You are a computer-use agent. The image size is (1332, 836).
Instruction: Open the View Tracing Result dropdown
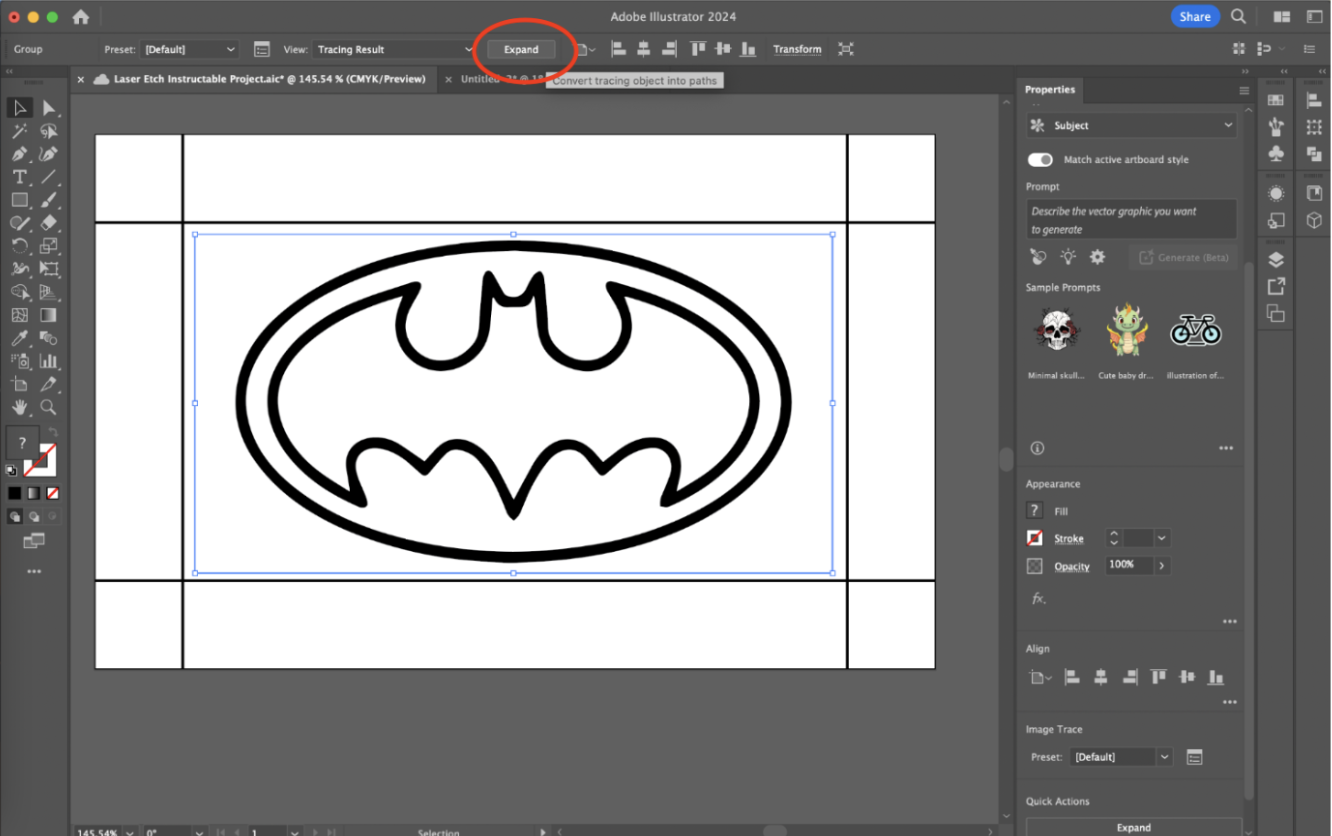[x=394, y=49]
